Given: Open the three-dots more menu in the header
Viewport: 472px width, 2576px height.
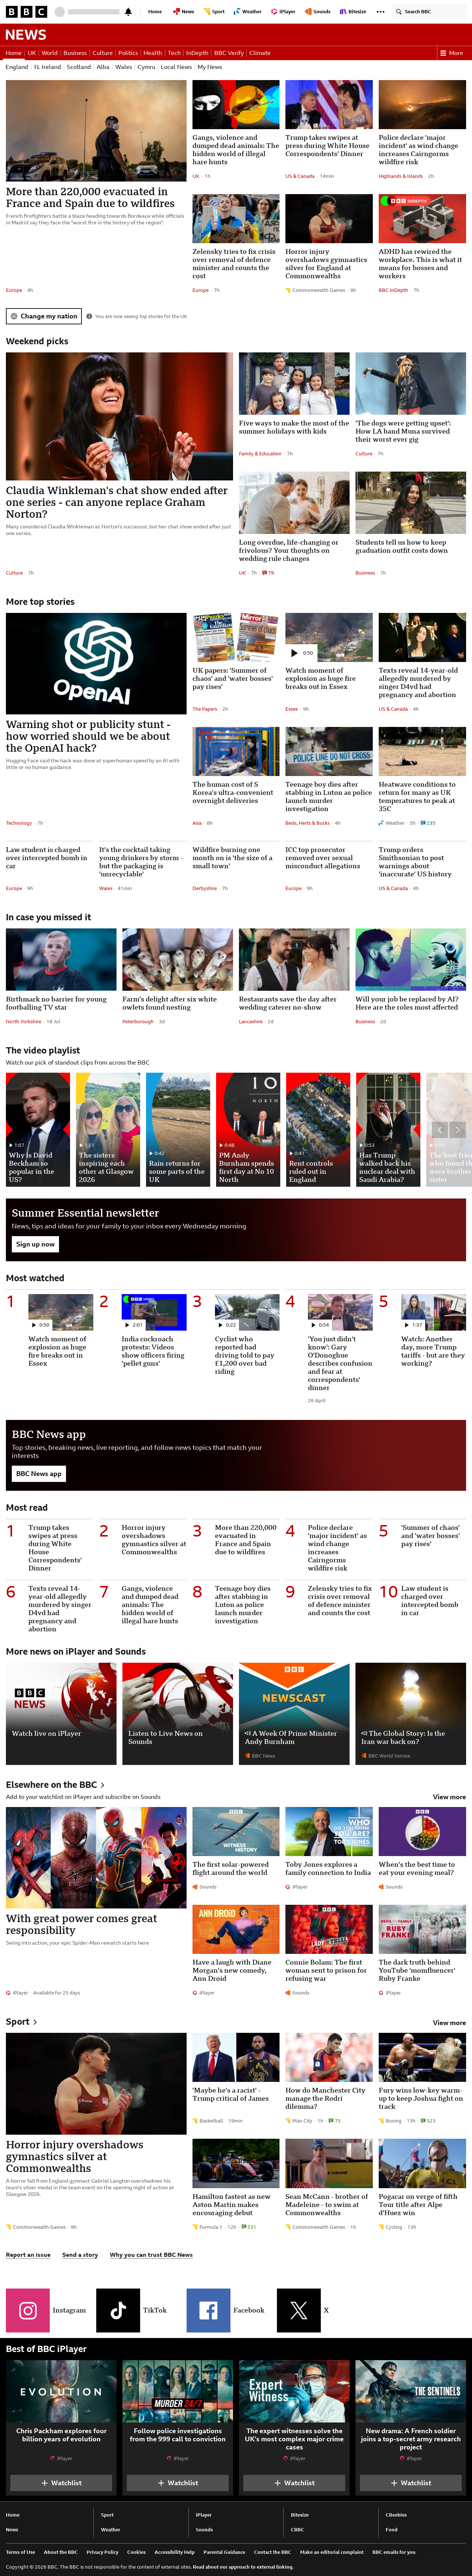Looking at the screenshot, I should tap(380, 12).
